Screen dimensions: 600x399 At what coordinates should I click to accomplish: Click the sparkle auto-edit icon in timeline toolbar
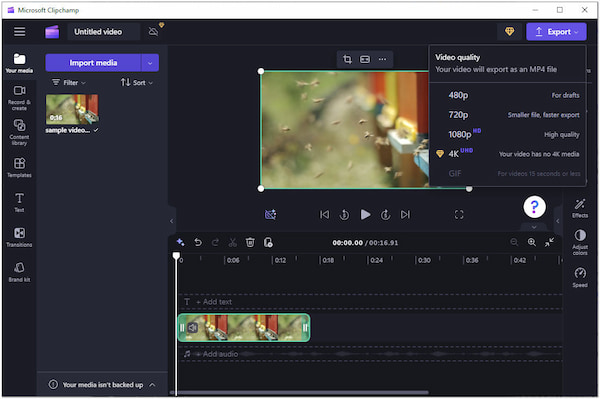(x=180, y=242)
